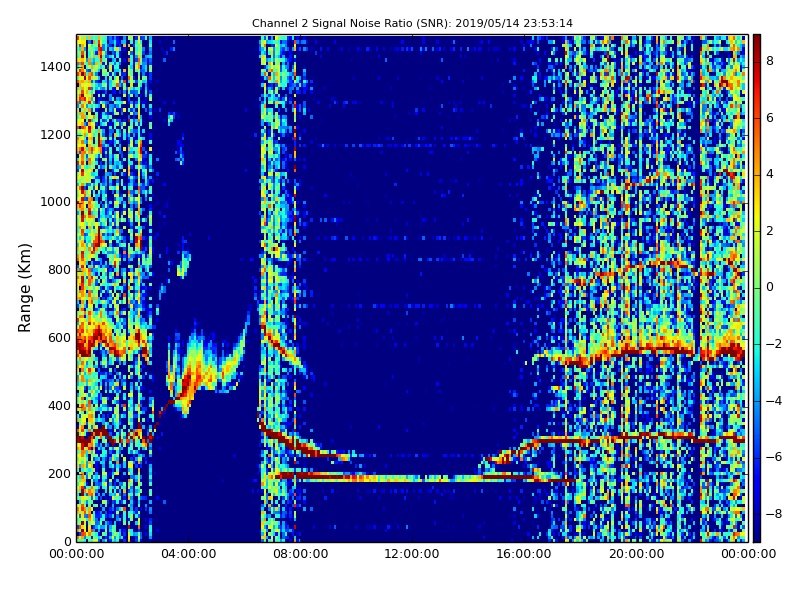This screenshot has height=600, width=800.
Task: Click the rightmost 00:00:00 time axis label
Action: pos(748,554)
